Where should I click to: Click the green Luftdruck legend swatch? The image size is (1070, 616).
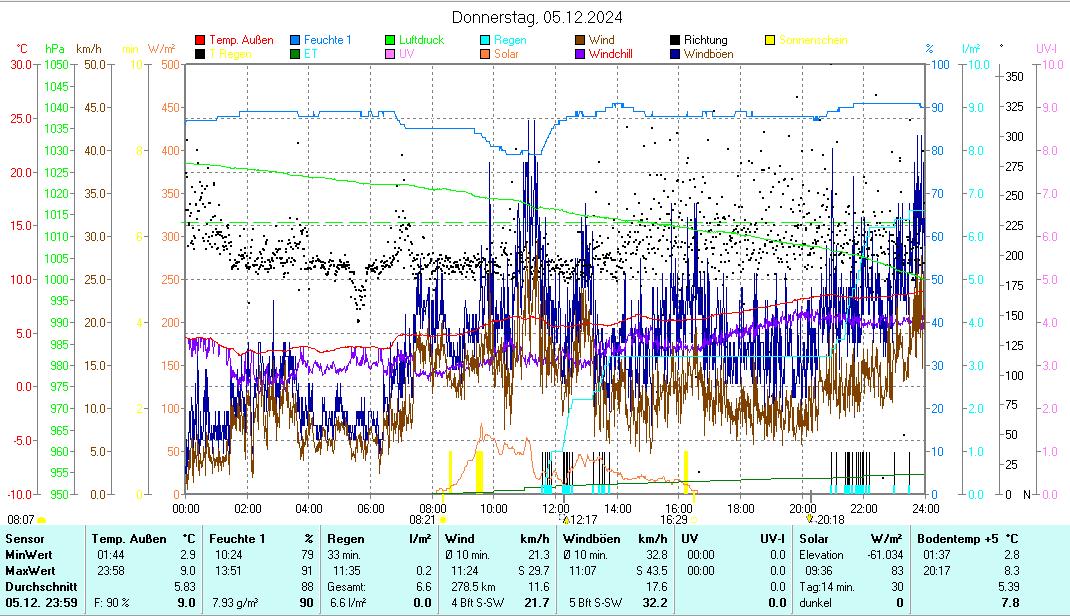390,40
